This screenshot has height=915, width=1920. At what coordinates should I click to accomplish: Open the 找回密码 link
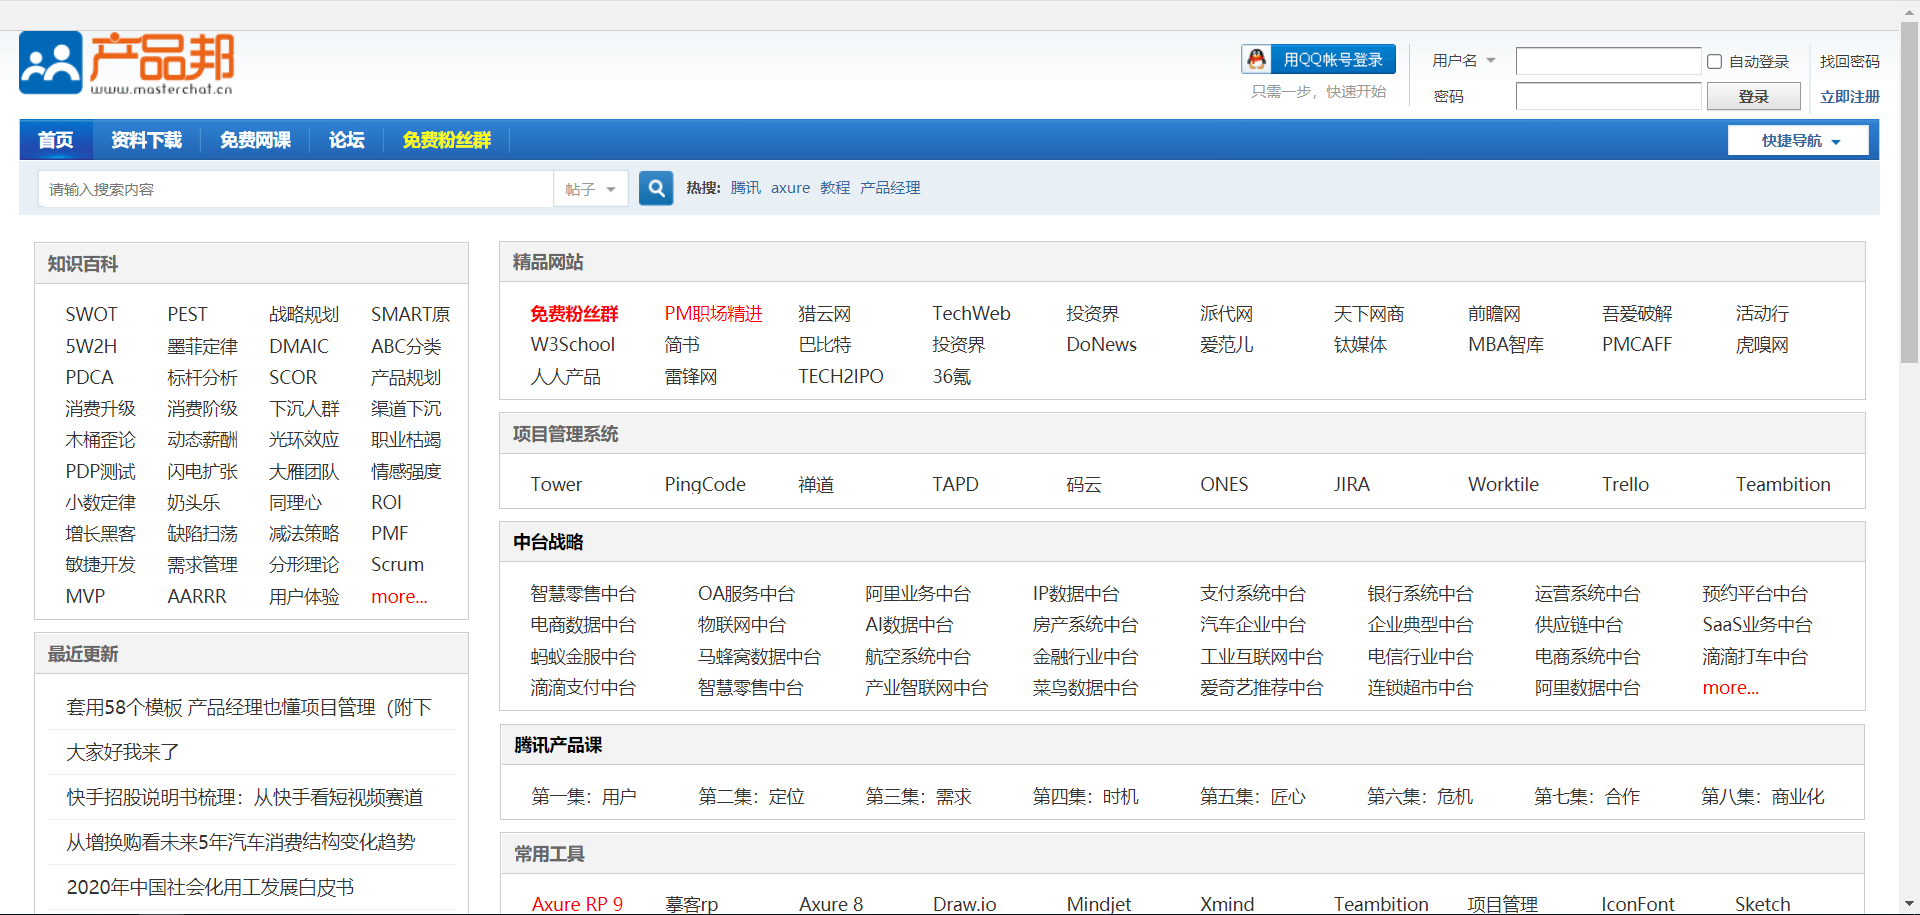pyautogui.click(x=1849, y=61)
